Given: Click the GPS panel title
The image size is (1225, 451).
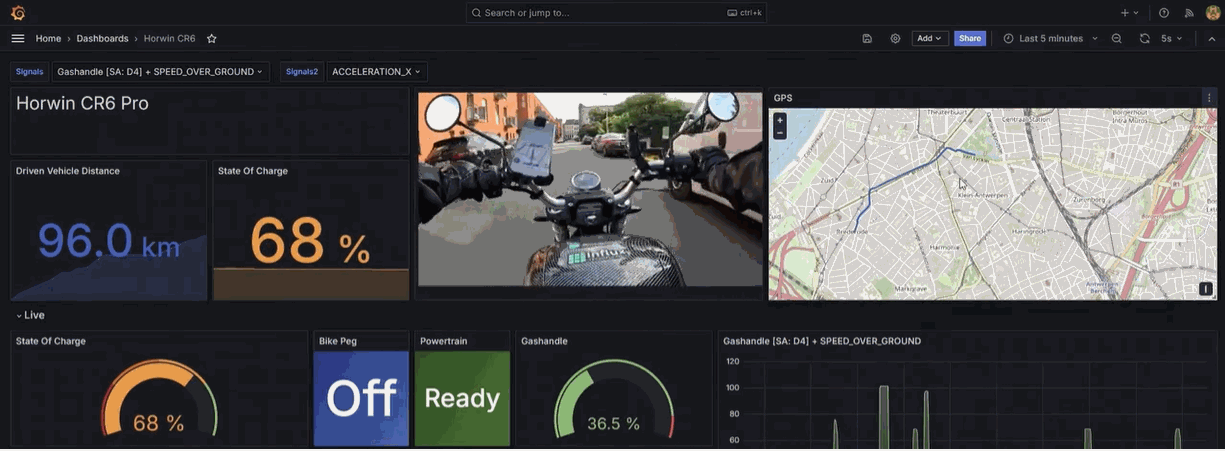Looking at the screenshot, I should coord(783,98).
